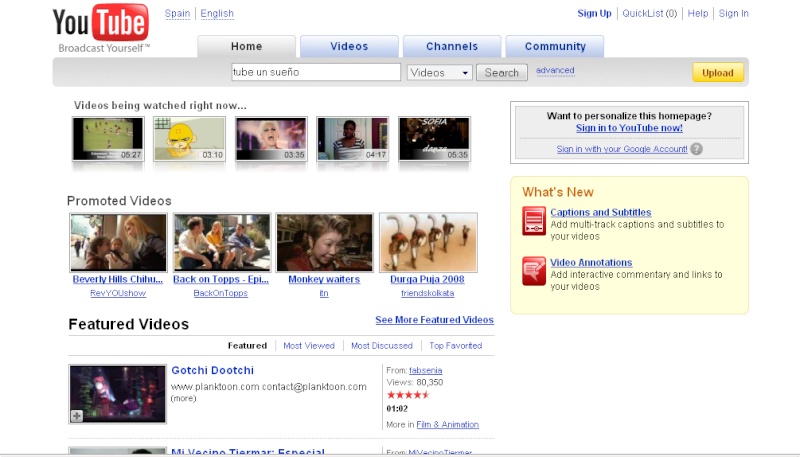Viewport: 800px width, 457px height.
Task: Open Mi Vecino Tiermar video title
Action: (248, 451)
